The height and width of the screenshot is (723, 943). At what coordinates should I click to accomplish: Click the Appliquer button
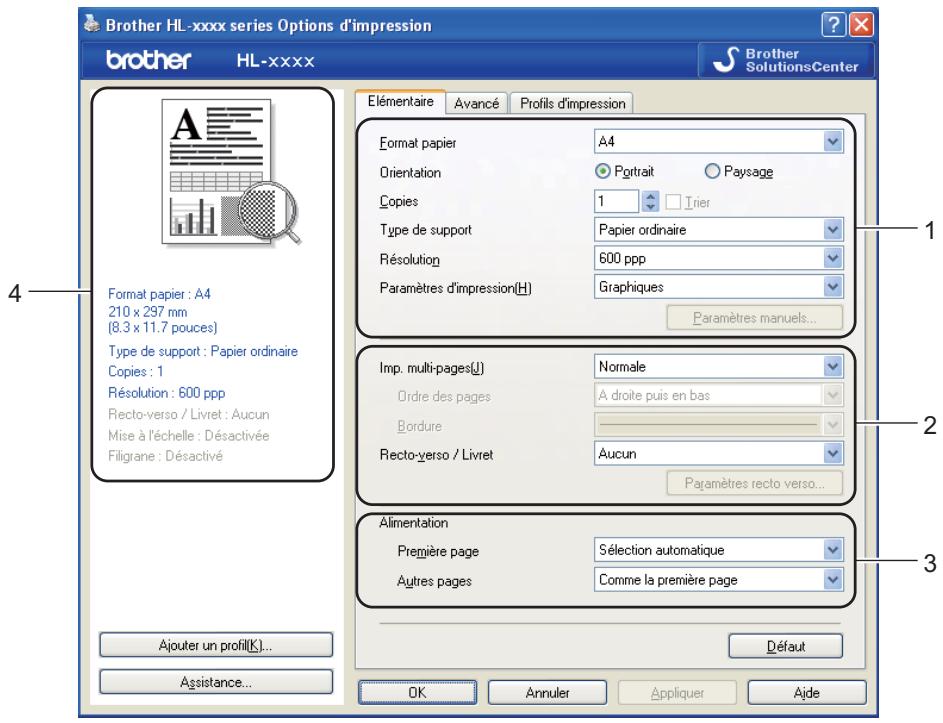[x=677, y=692]
